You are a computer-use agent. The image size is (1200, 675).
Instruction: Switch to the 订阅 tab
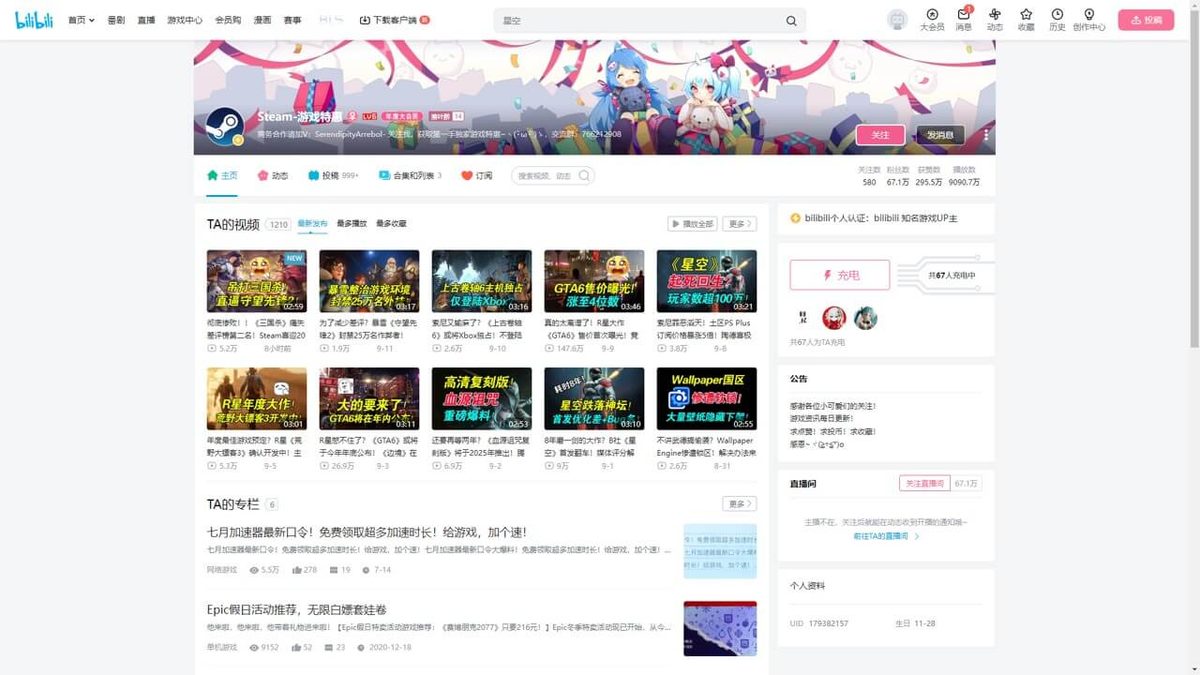(x=477, y=175)
